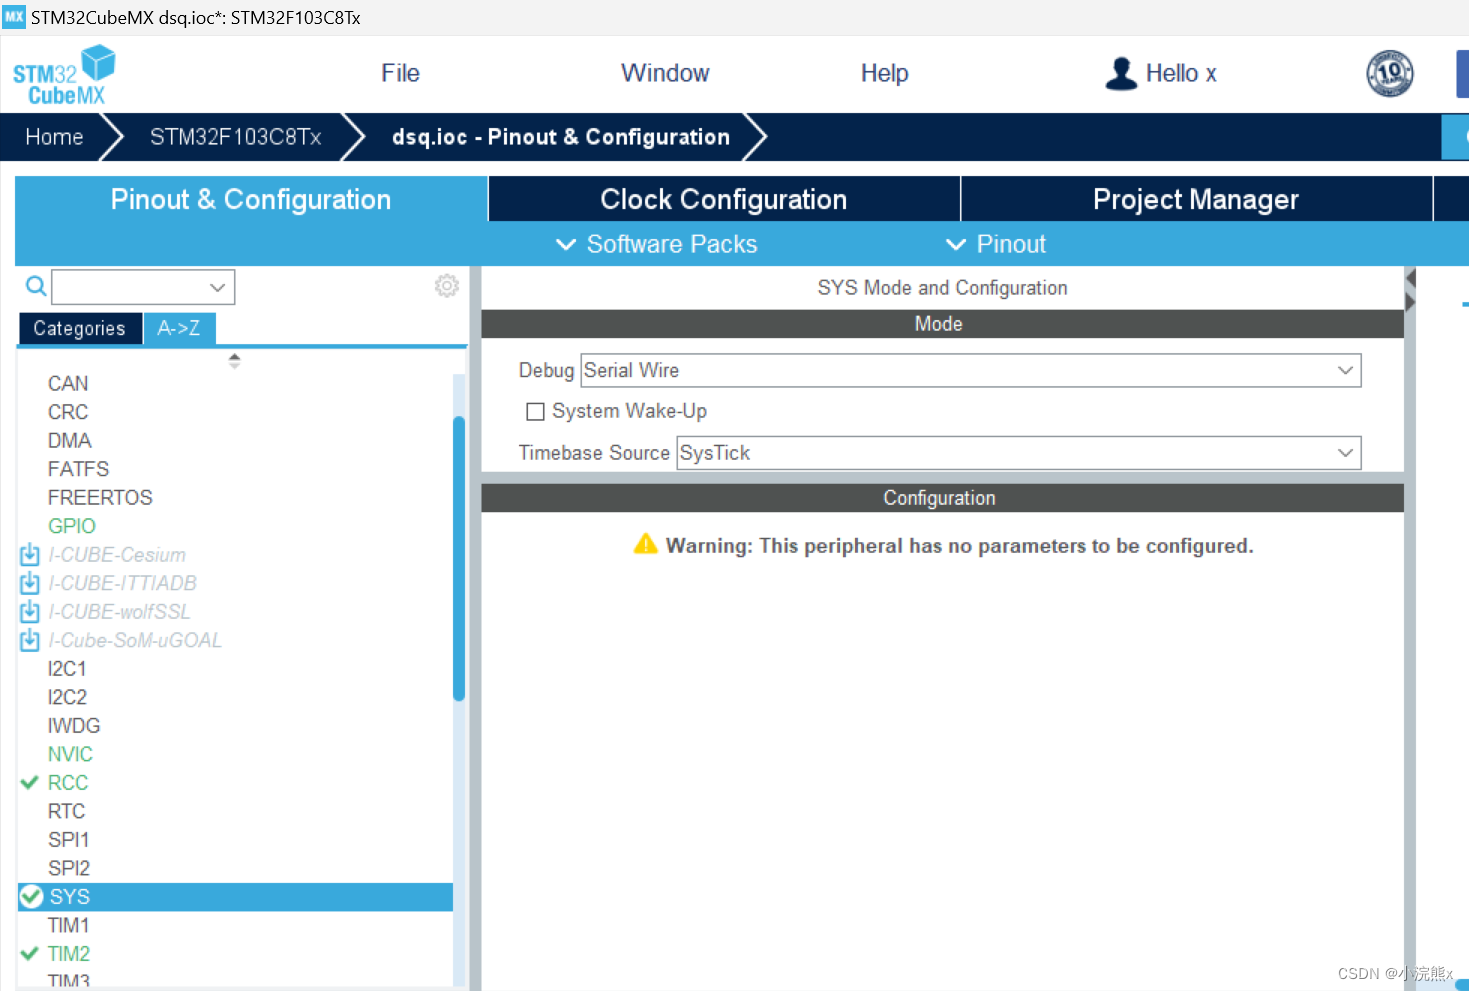1469x991 pixels.
Task: Select TIM2 in the peripheral list
Action: click(x=69, y=954)
